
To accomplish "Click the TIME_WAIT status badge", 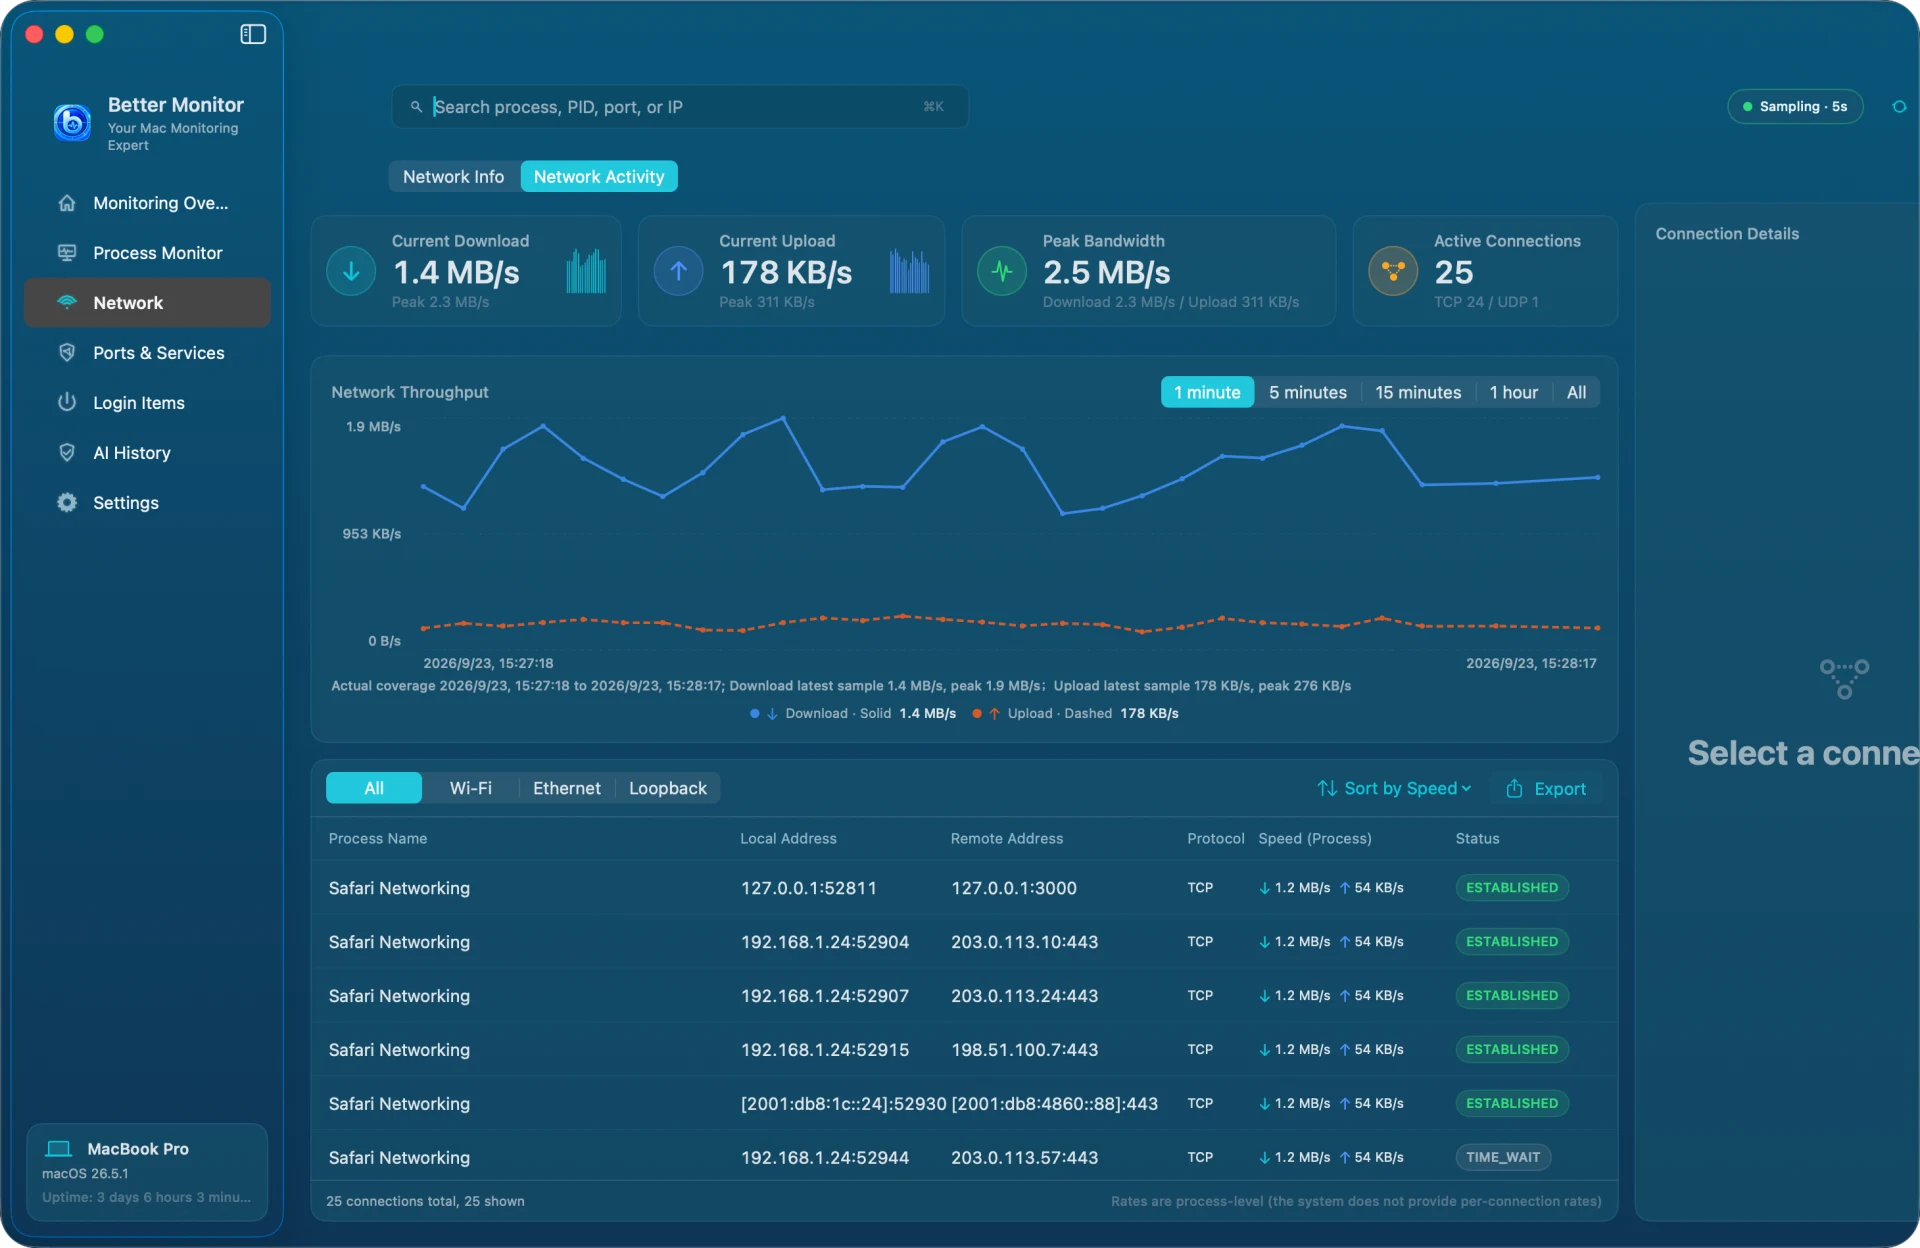I will pos(1503,1158).
